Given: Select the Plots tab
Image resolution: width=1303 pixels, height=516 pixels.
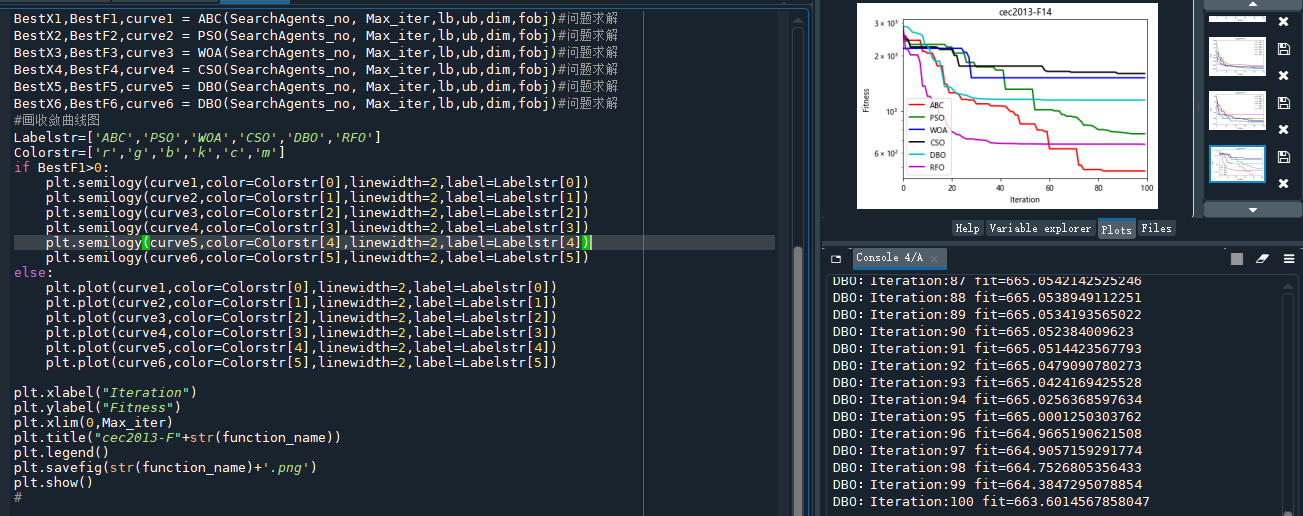Looking at the screenshot, I should 1116,229.
